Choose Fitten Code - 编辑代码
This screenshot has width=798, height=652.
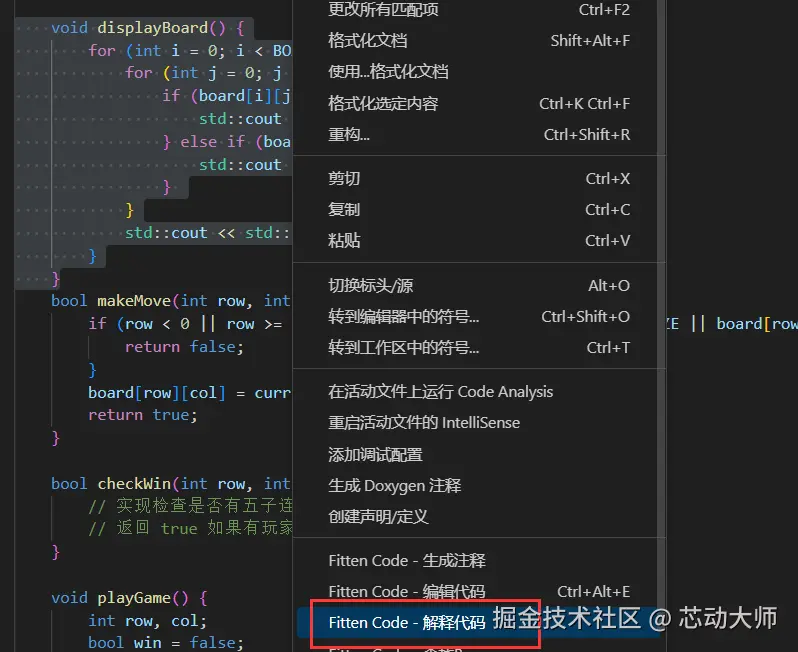pos(479,591)
